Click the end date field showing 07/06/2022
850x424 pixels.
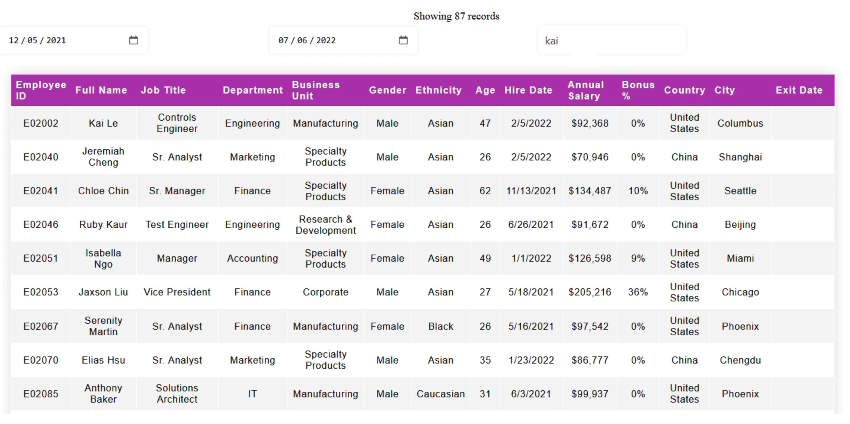(343, 40)
